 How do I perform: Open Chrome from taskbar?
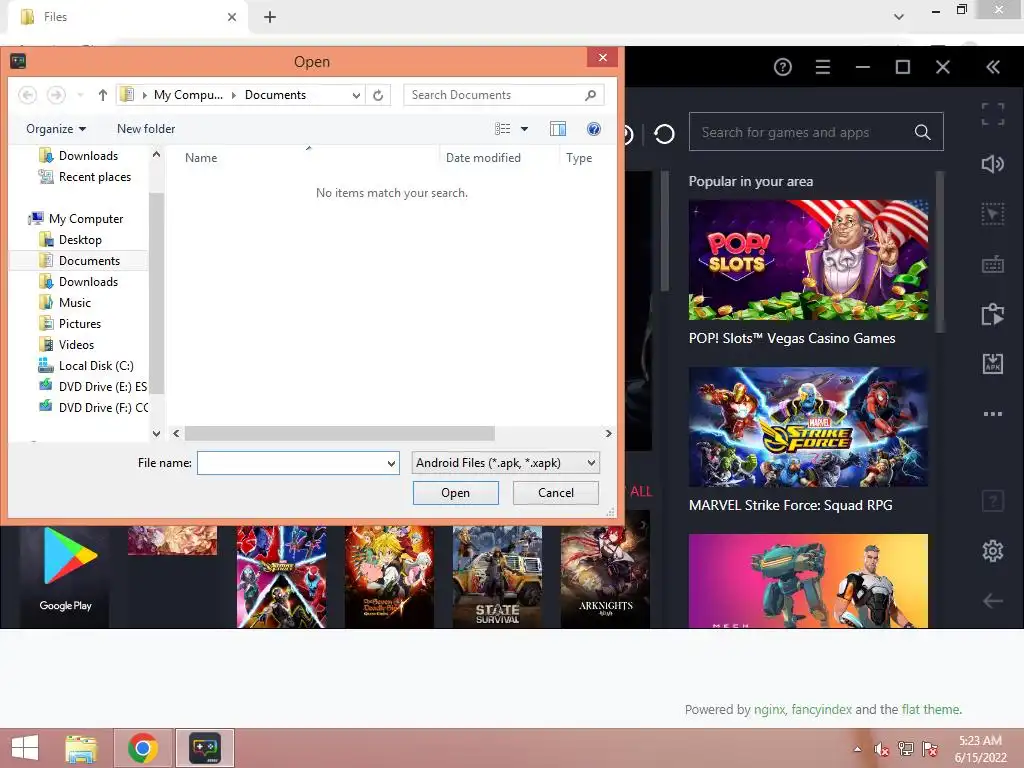point(143,748)
